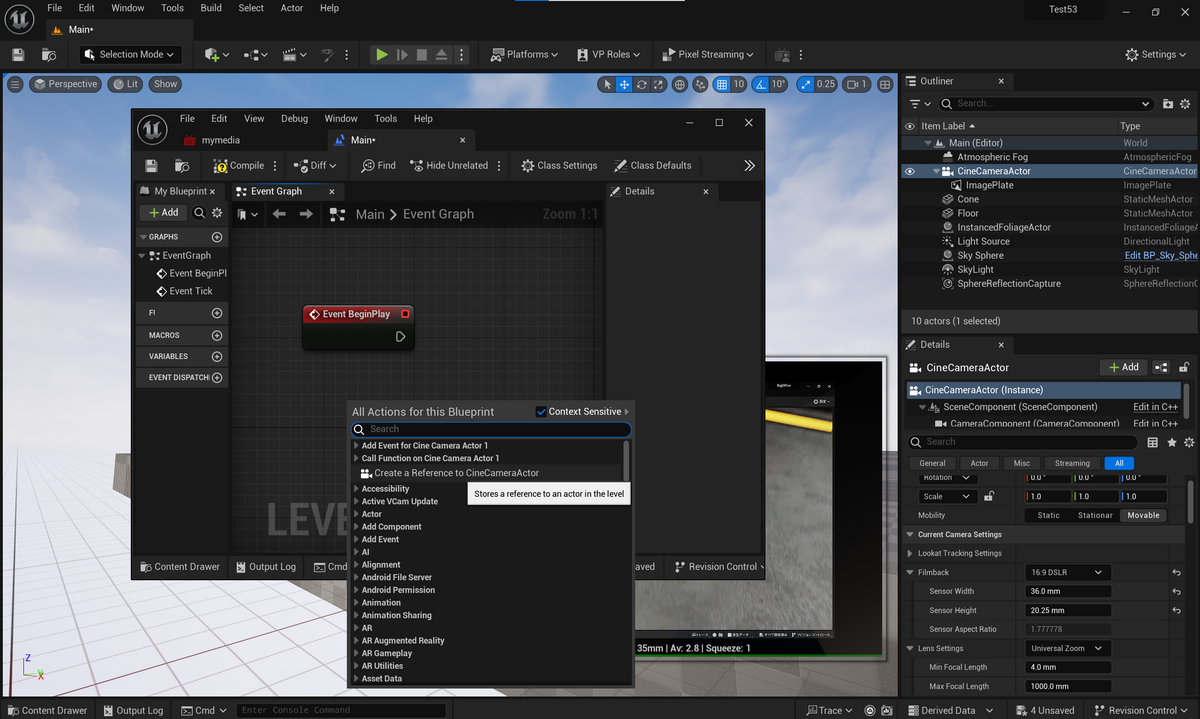This screenshot has width=1200, height=719.
Task: Expand the Accessibility action category
Action: click(357, 489)
